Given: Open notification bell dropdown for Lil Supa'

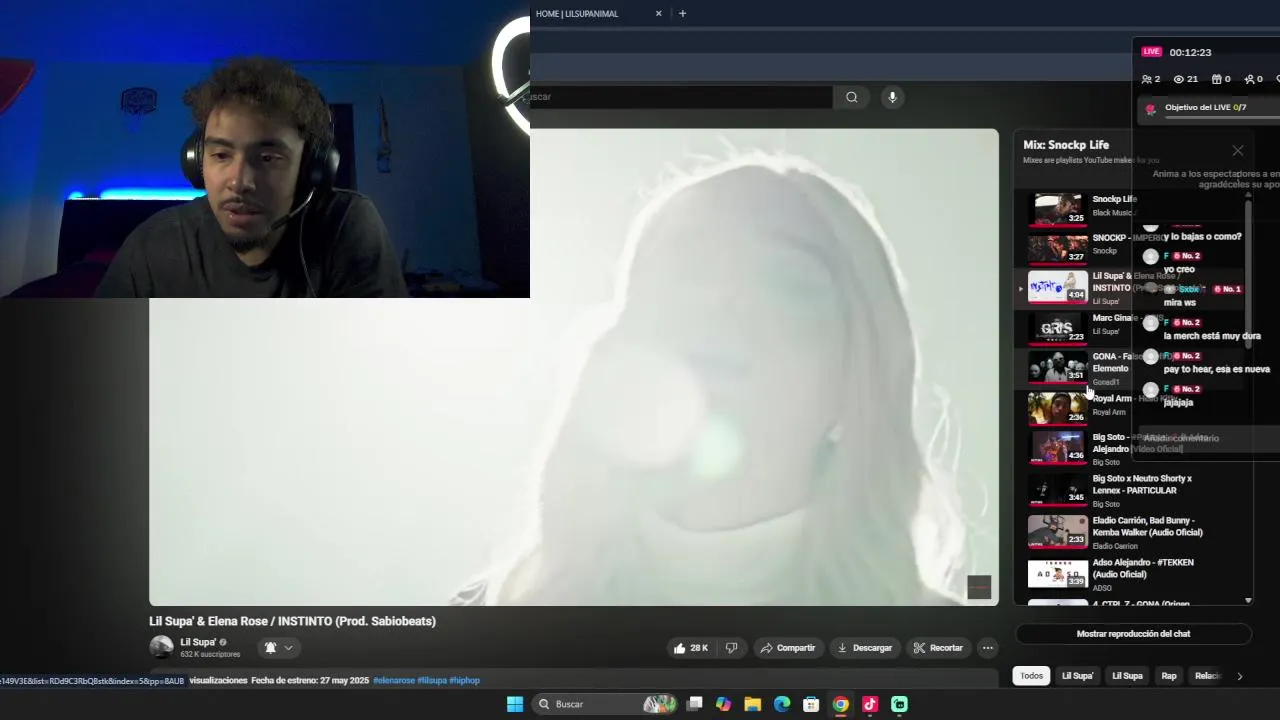Looking at the screenshot, I should (x=278, y=648).
